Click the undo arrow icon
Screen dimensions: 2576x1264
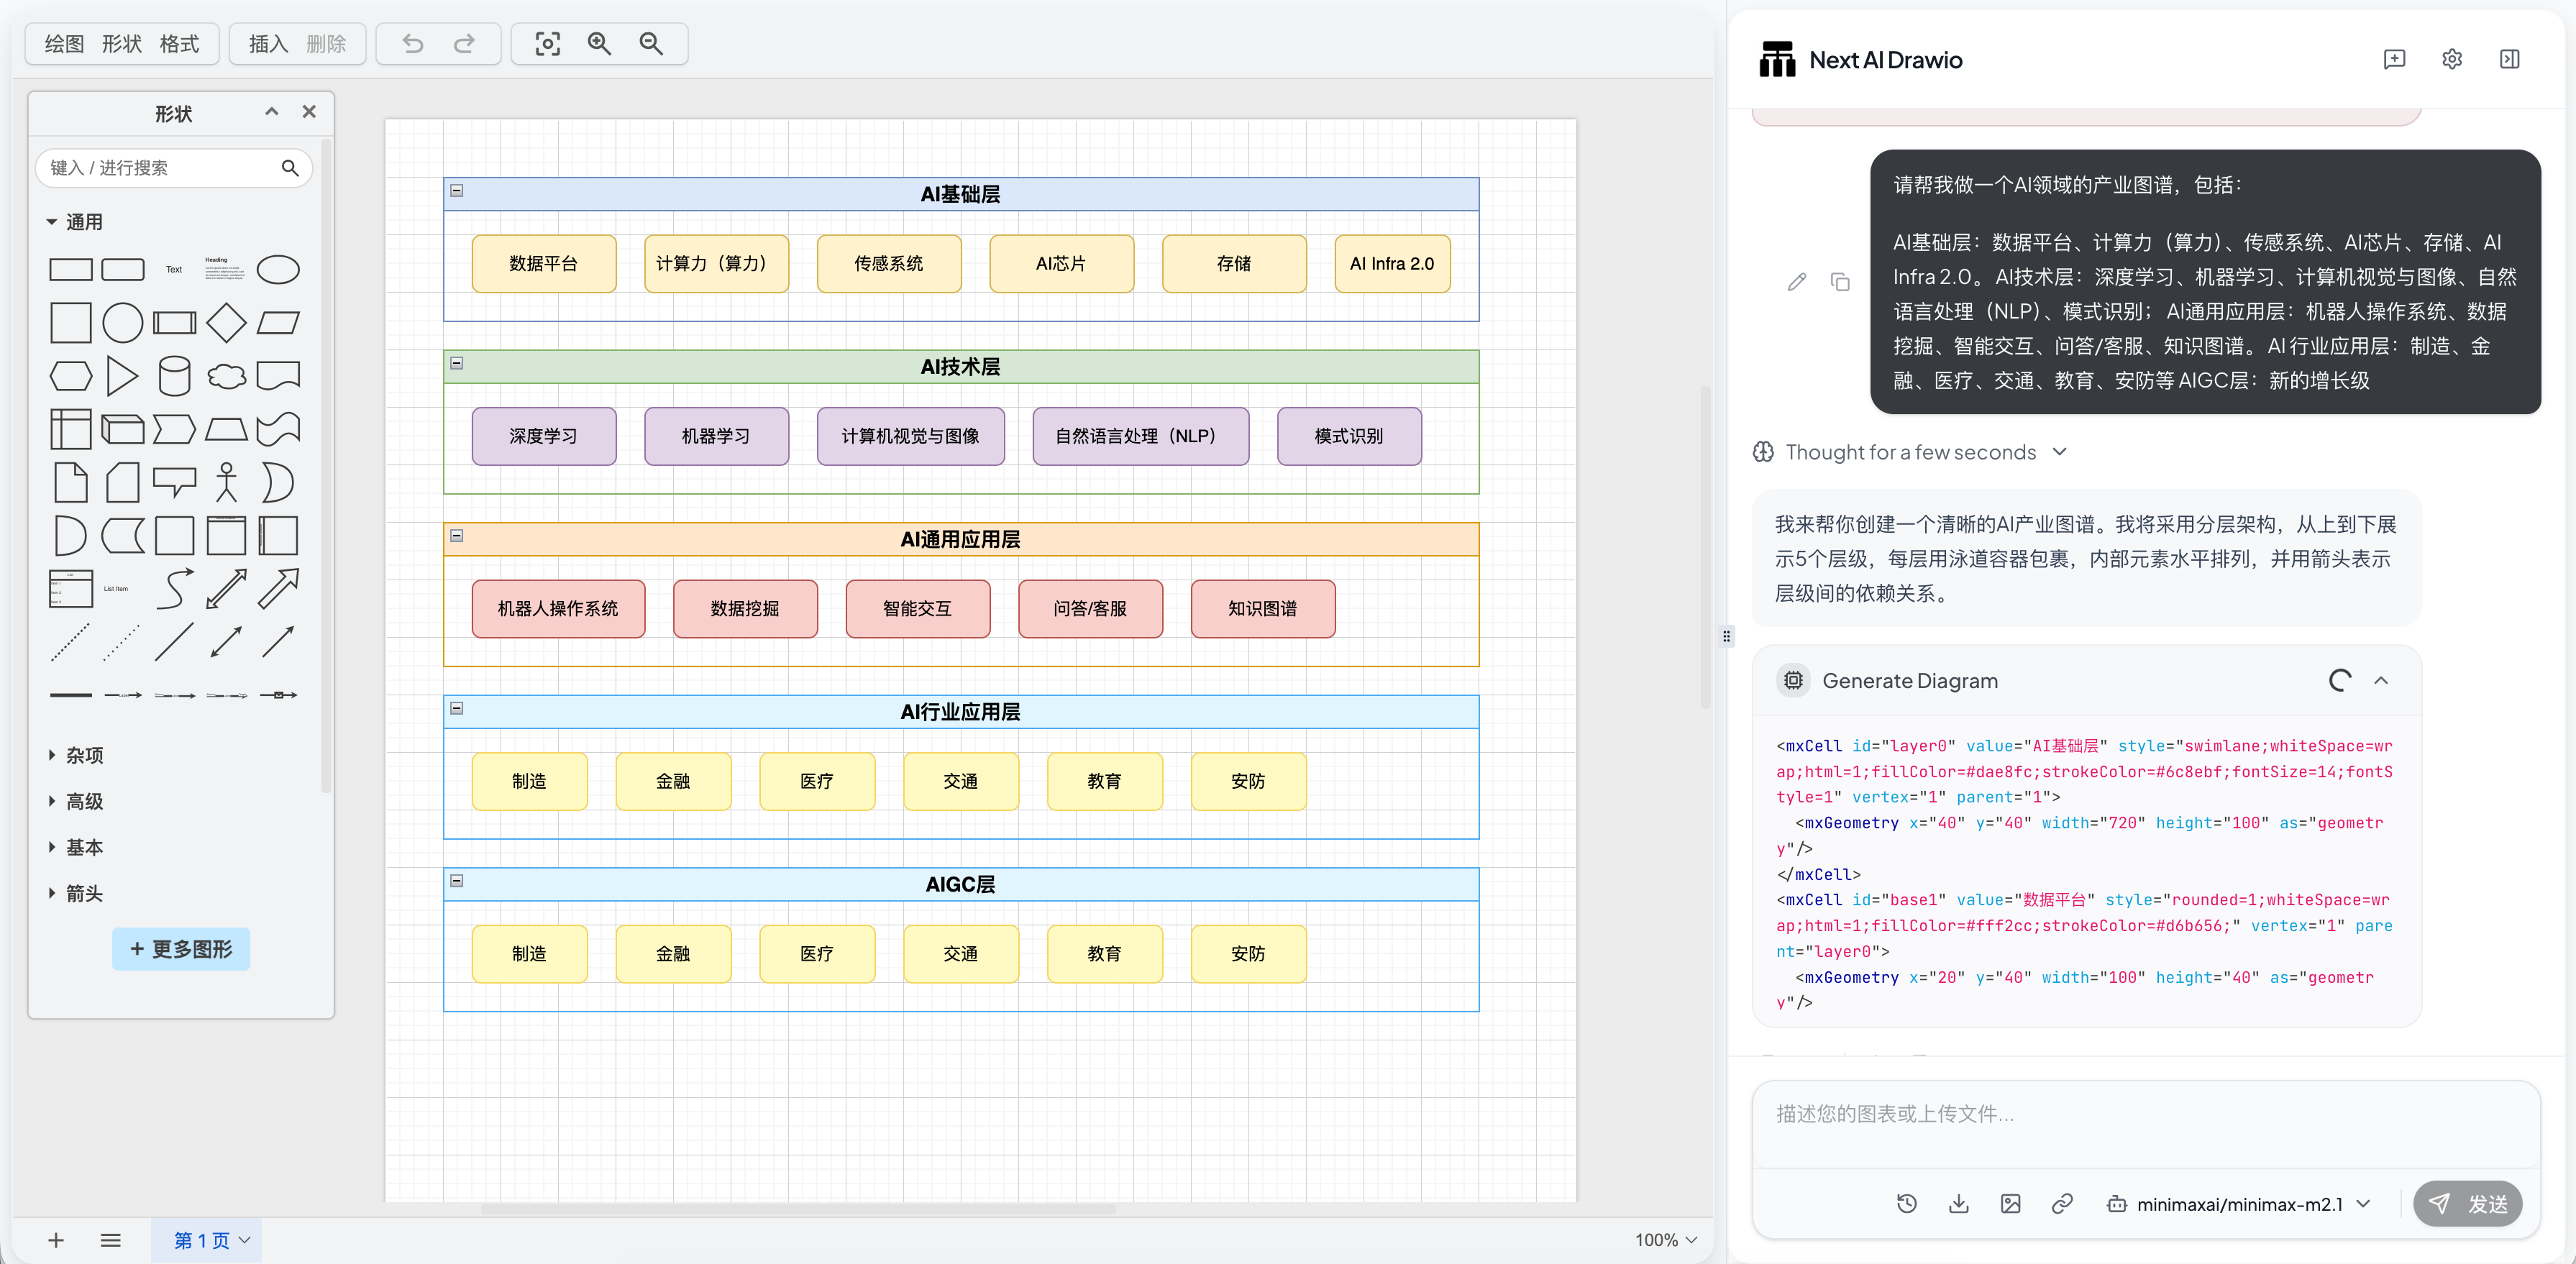tap(412, 44)
